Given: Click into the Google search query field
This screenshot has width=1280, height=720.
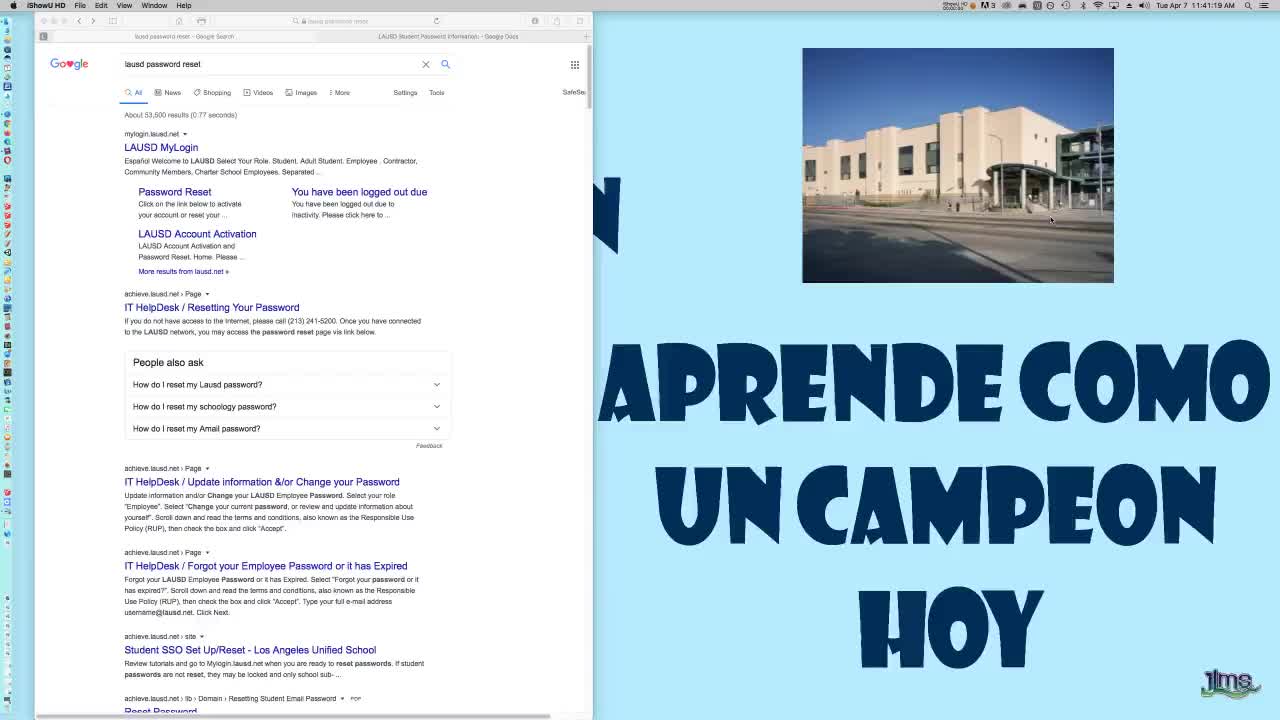Looking at the screenshot, I should click(x=270, y=64).
